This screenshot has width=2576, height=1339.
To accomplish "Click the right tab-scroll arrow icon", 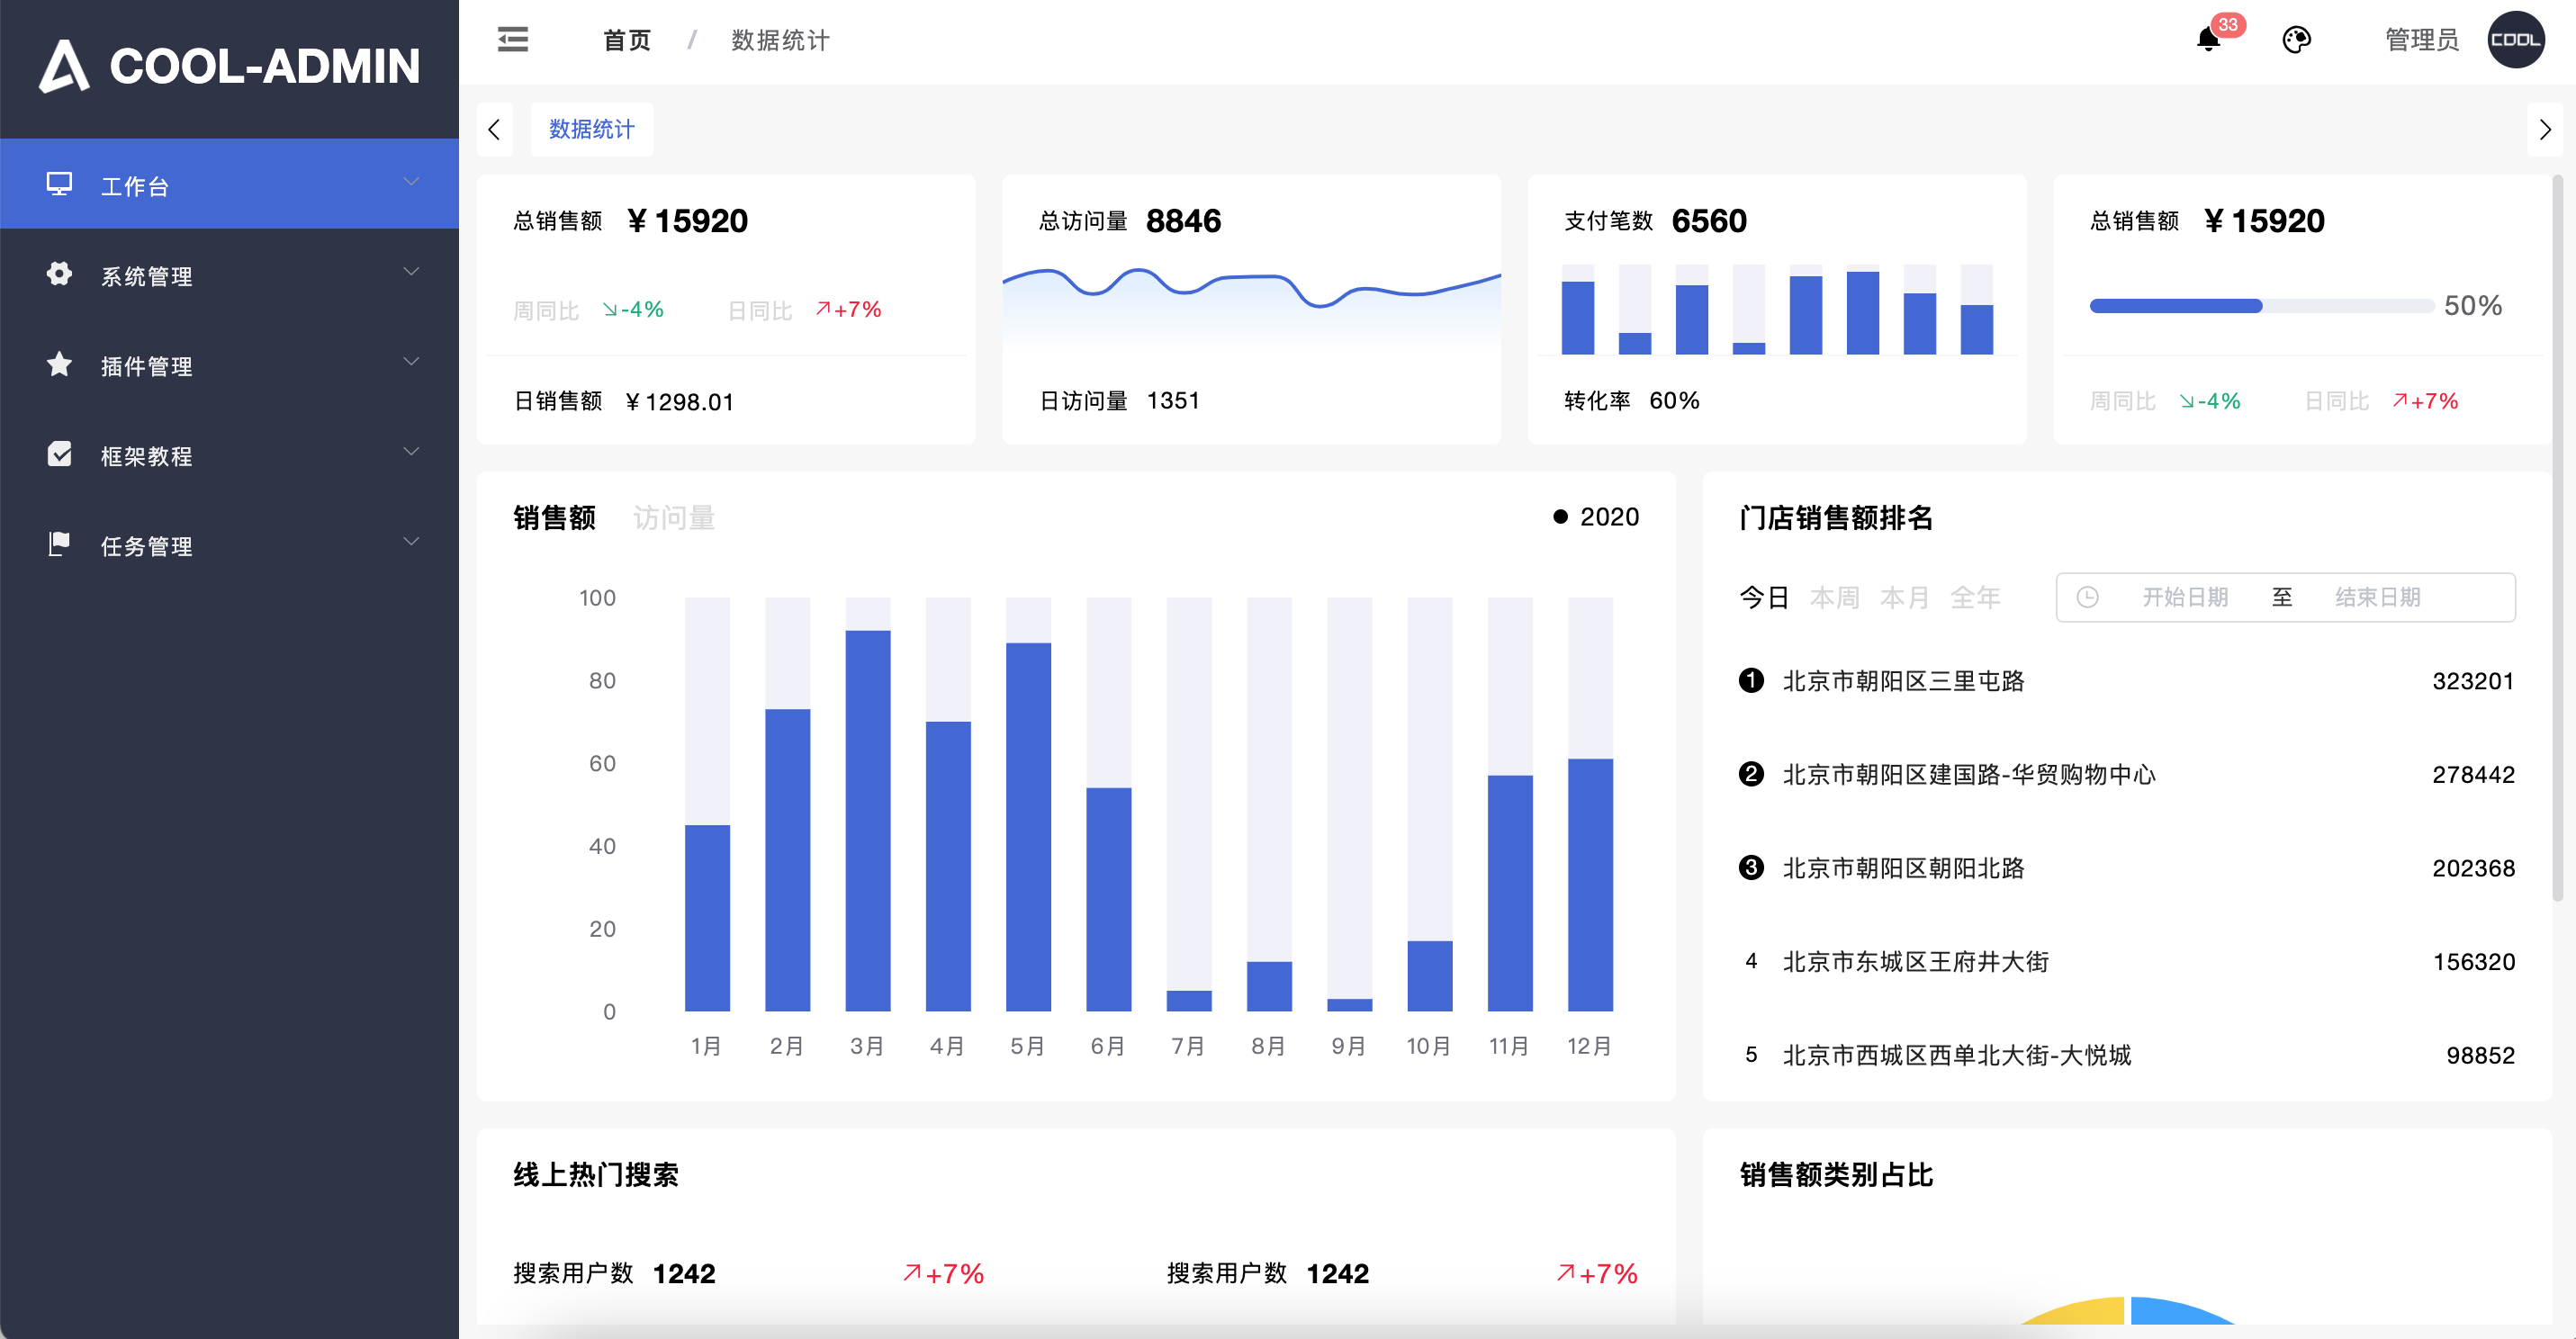I will coord(2545,129).
